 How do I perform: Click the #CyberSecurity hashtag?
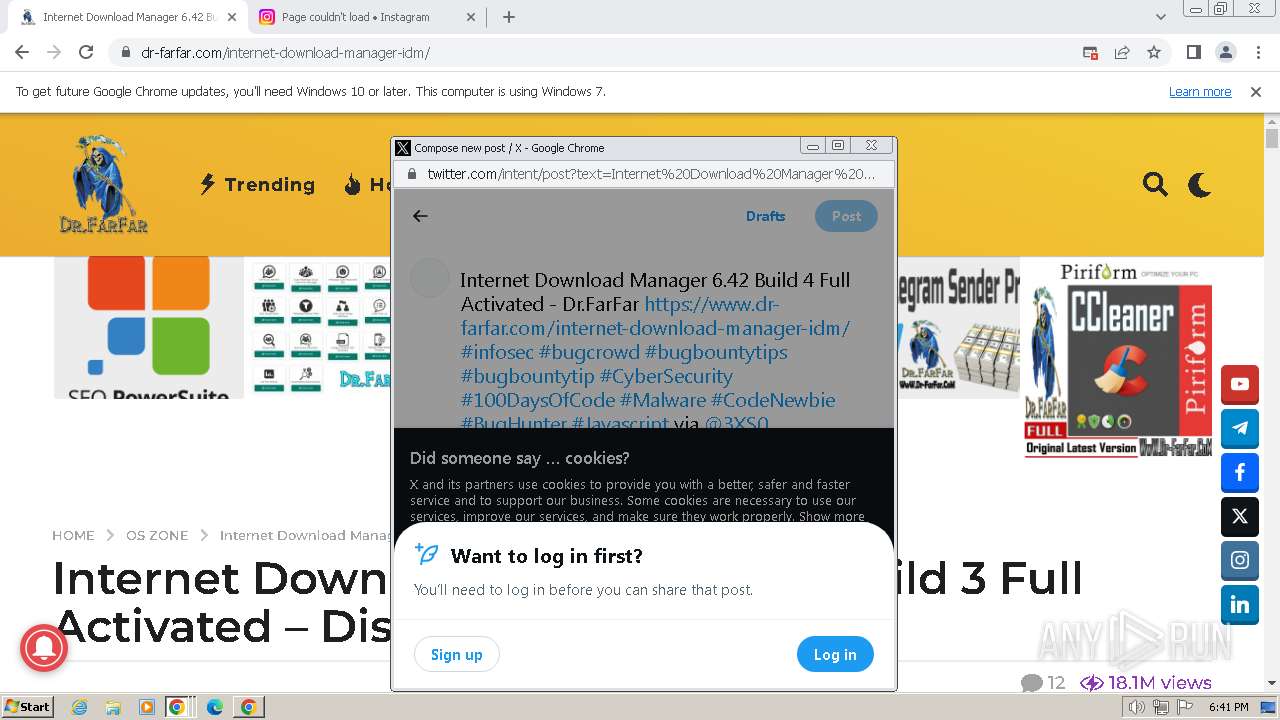pyautogui.click(x=666, y=376)
